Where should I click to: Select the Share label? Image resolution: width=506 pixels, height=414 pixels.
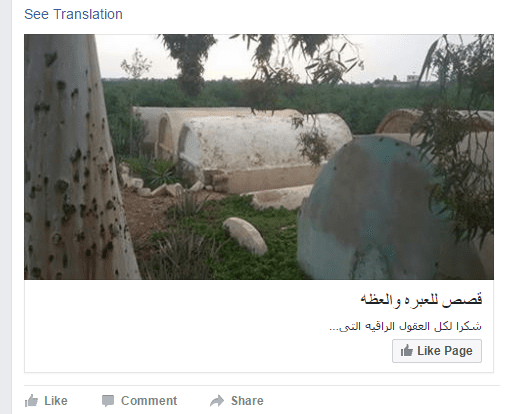point(247,400)
